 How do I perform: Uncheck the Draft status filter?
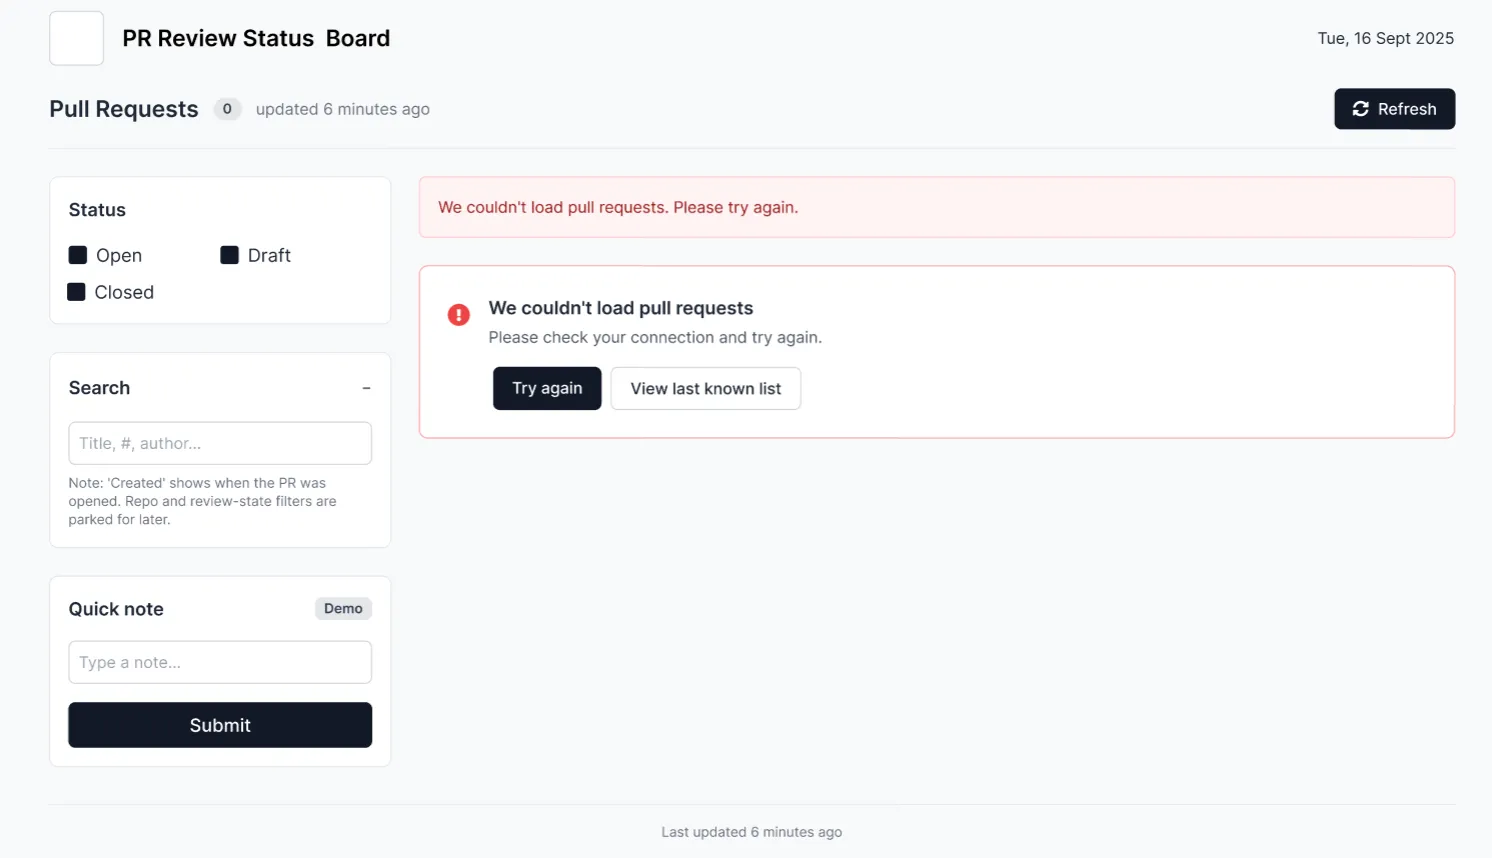coord(229,255)
